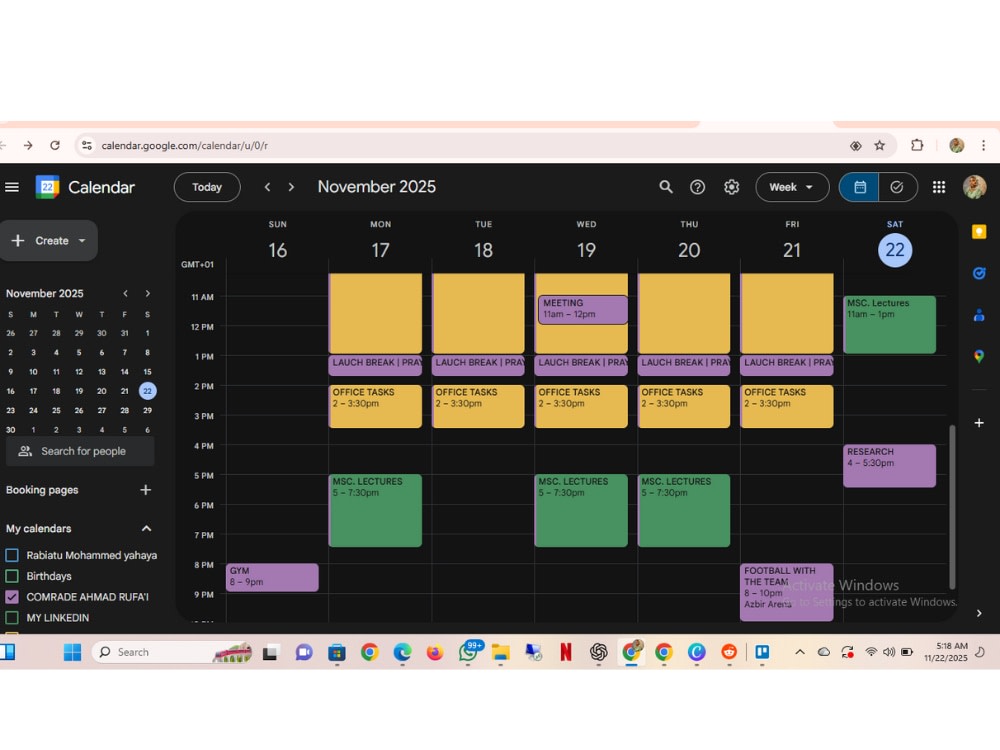Open Google Keep side panel icon
Viewport: 1000px width, 750px height.
point(979,232)
